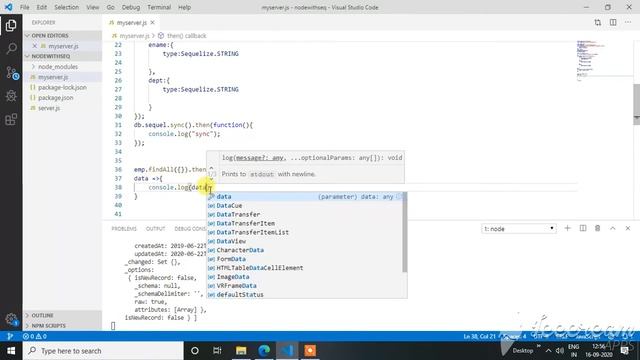The image size is (640, 360).
Task: Close the terminal panel
Action: pos(628,229)
